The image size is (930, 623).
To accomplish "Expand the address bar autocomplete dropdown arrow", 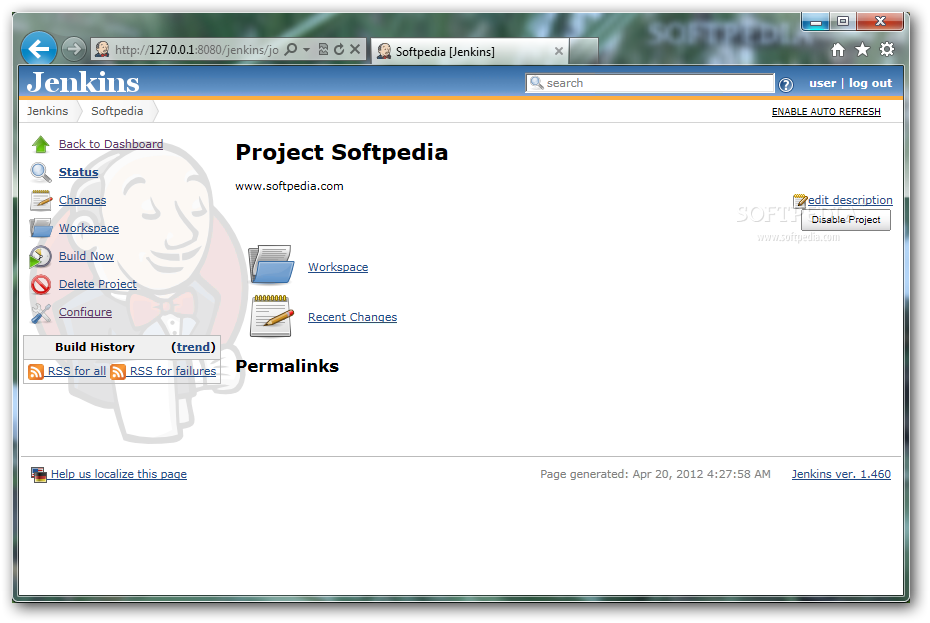I will [307, 50].
